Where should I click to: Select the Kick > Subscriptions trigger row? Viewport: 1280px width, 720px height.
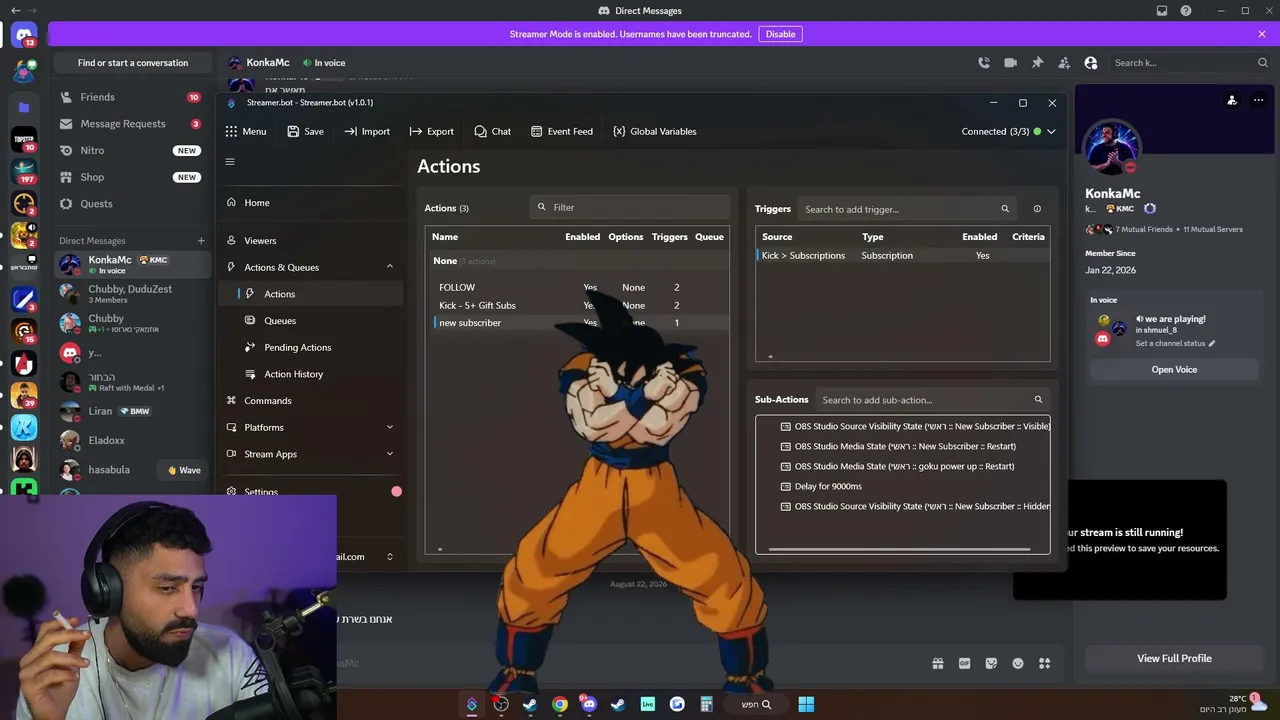click(903, 256)
